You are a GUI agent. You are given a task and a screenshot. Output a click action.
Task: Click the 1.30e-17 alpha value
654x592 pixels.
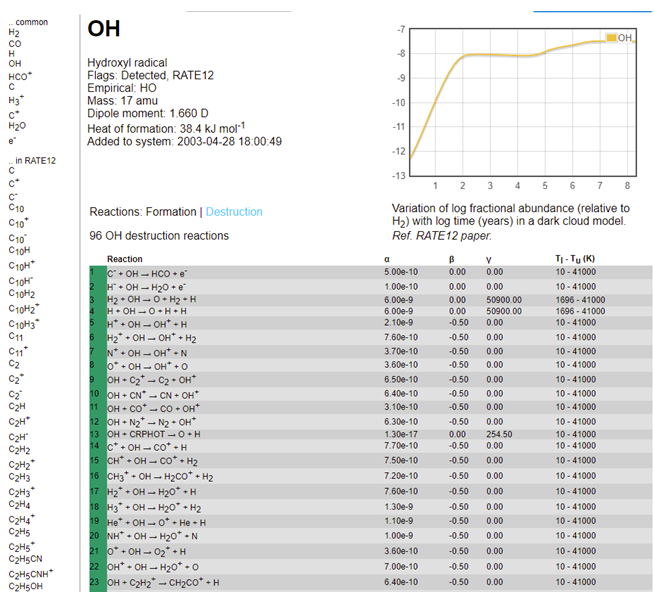pos(401,434)
